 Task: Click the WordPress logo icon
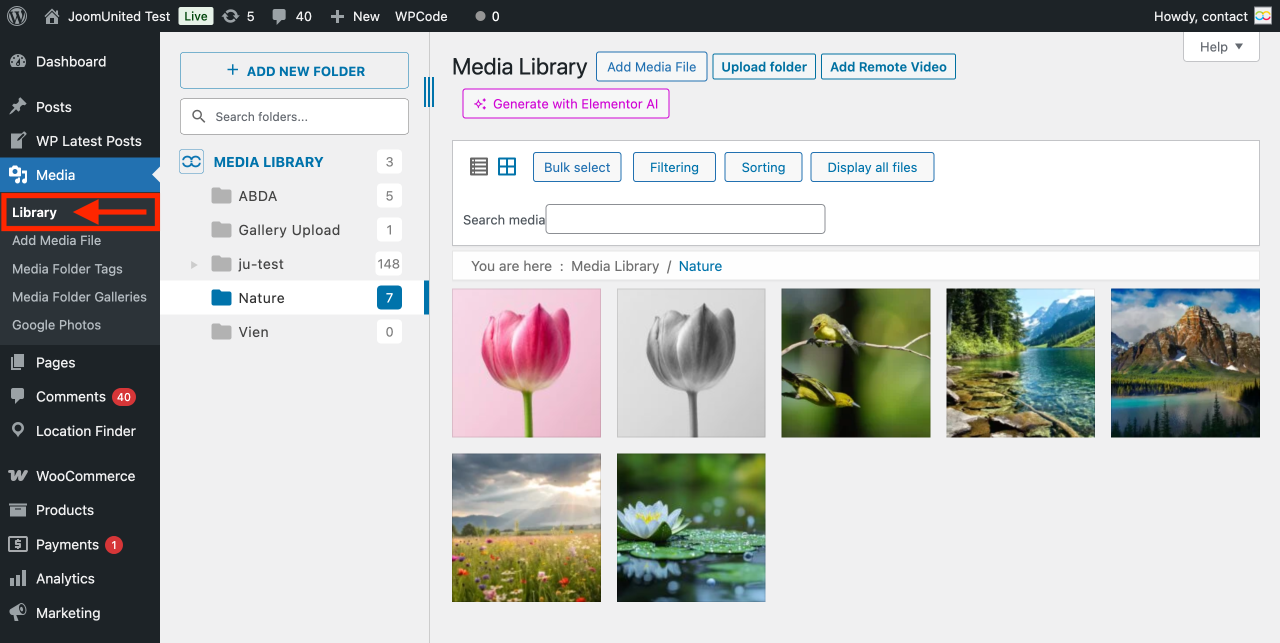[x=17, y=16]
